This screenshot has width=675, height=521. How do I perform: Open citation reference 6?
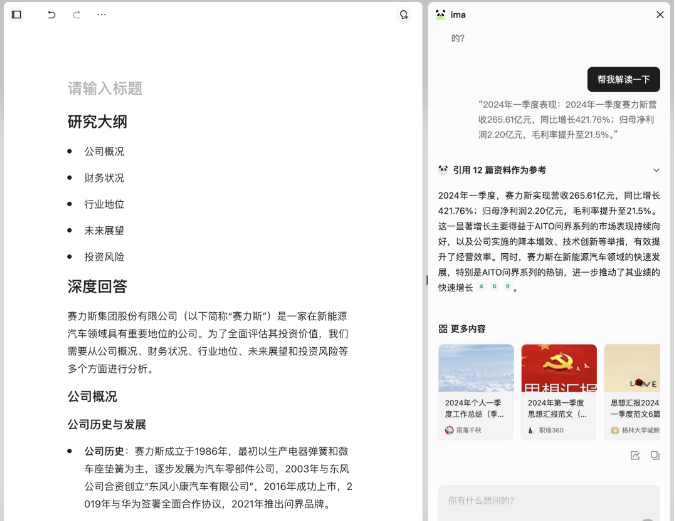click(495, 286)
